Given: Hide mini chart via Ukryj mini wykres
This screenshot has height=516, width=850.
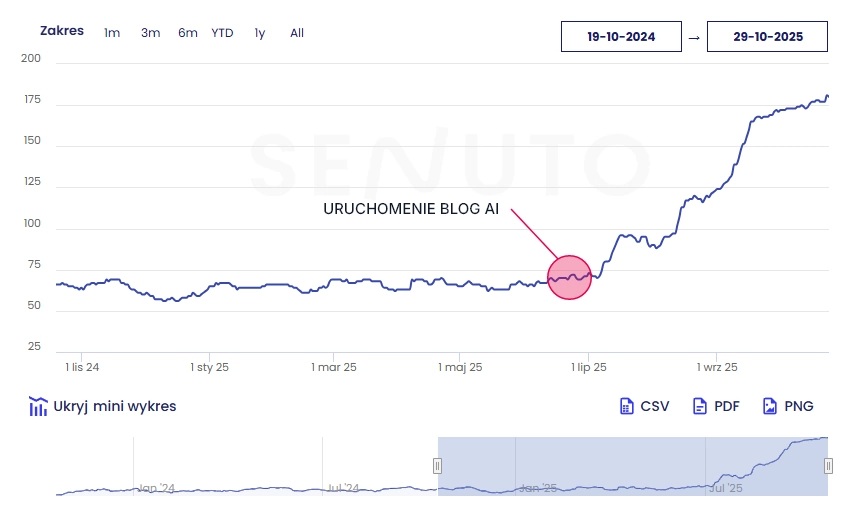Looking at the screenshot, I should click(x=114, y=406).
